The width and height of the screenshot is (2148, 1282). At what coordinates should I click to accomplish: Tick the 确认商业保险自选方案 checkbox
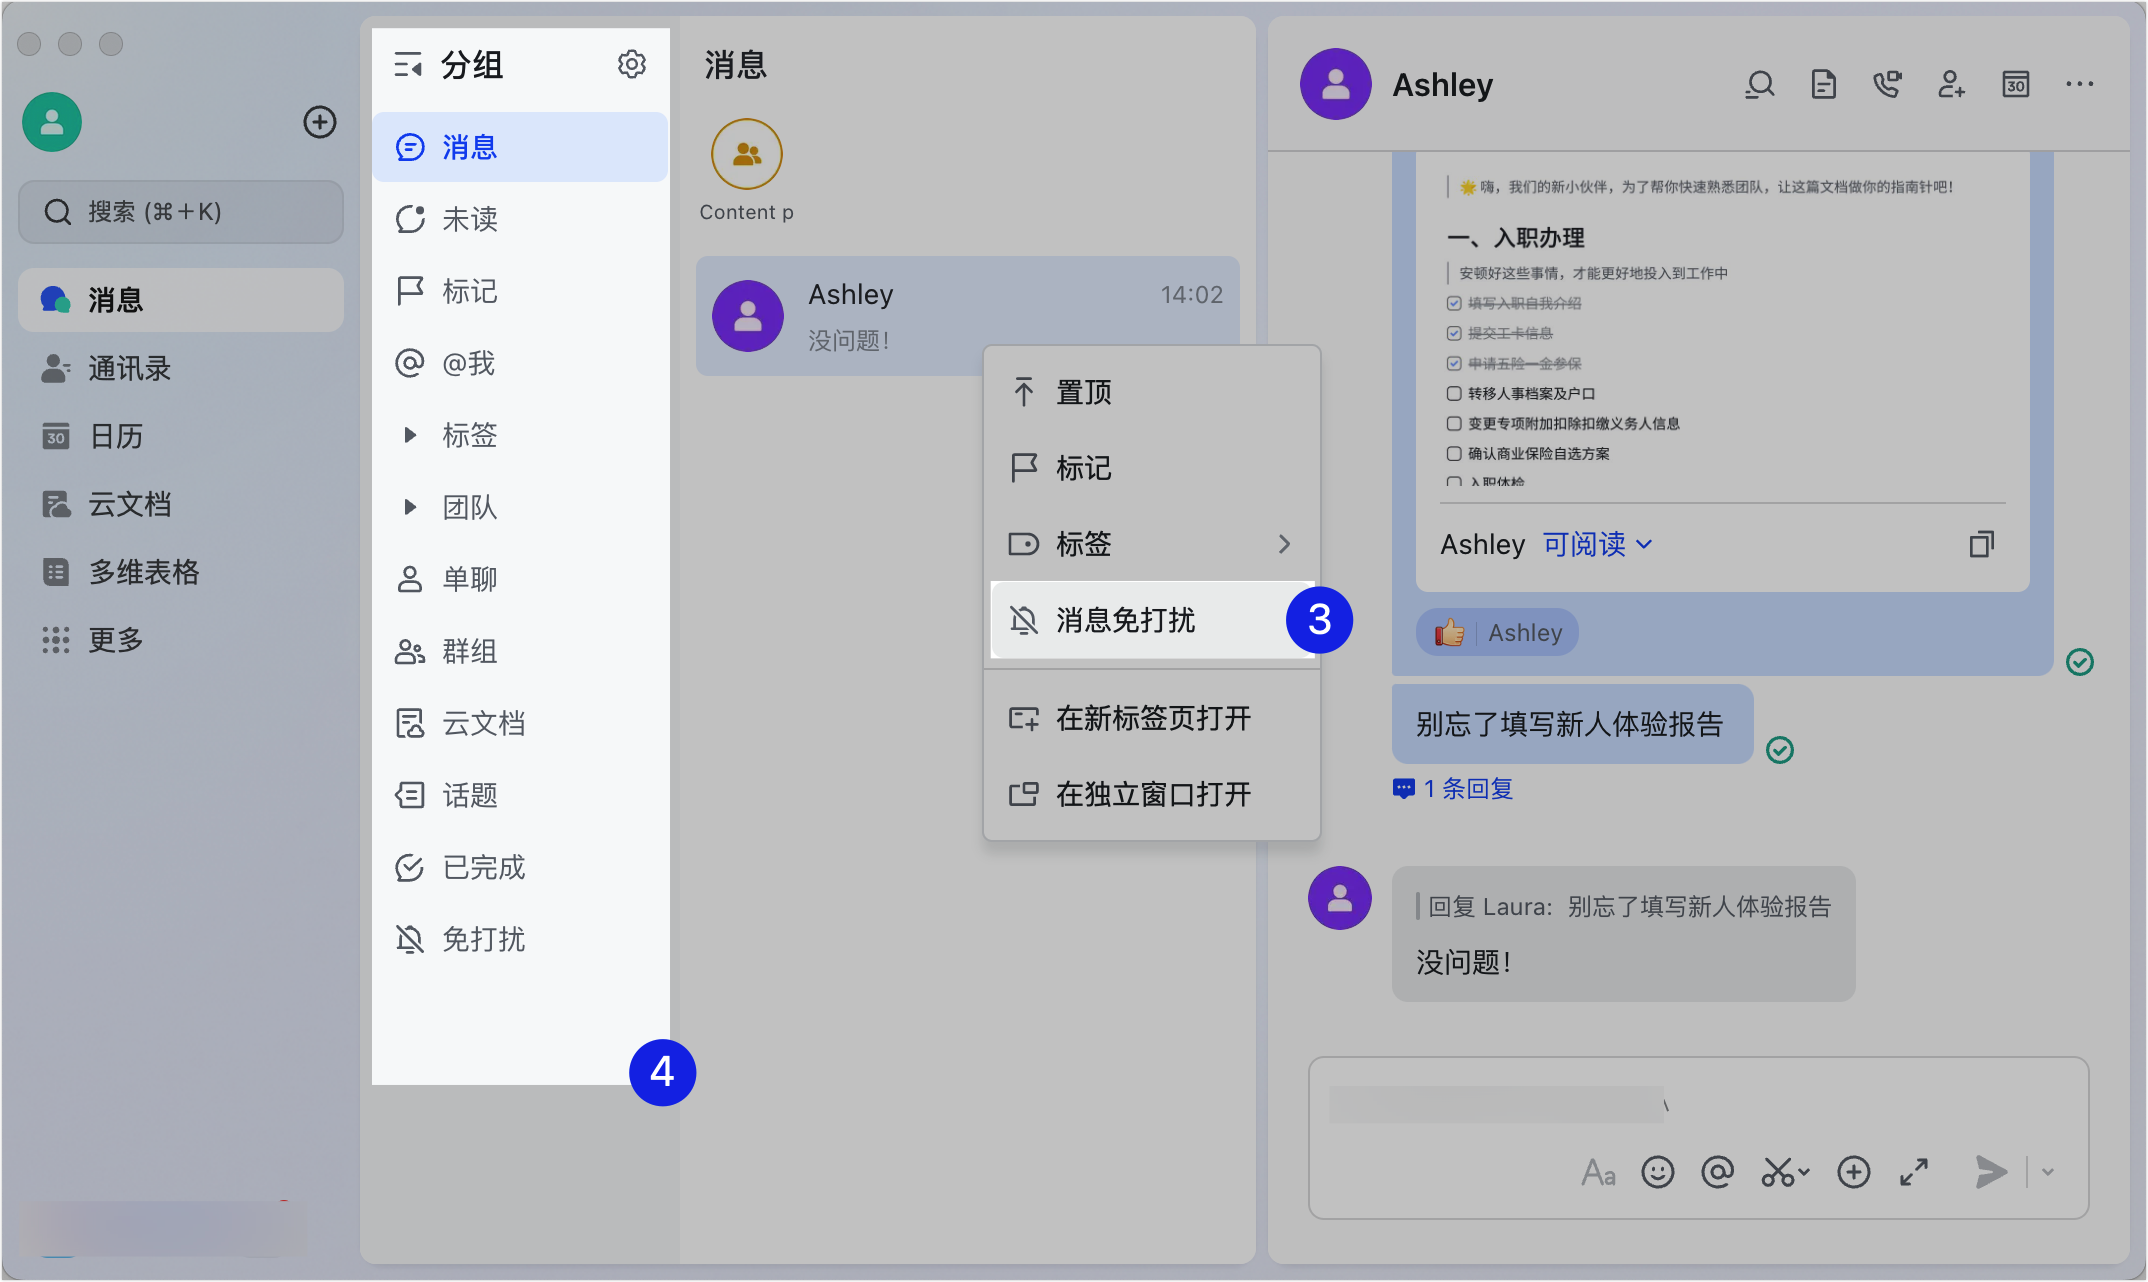click(x=1454, y=454)
